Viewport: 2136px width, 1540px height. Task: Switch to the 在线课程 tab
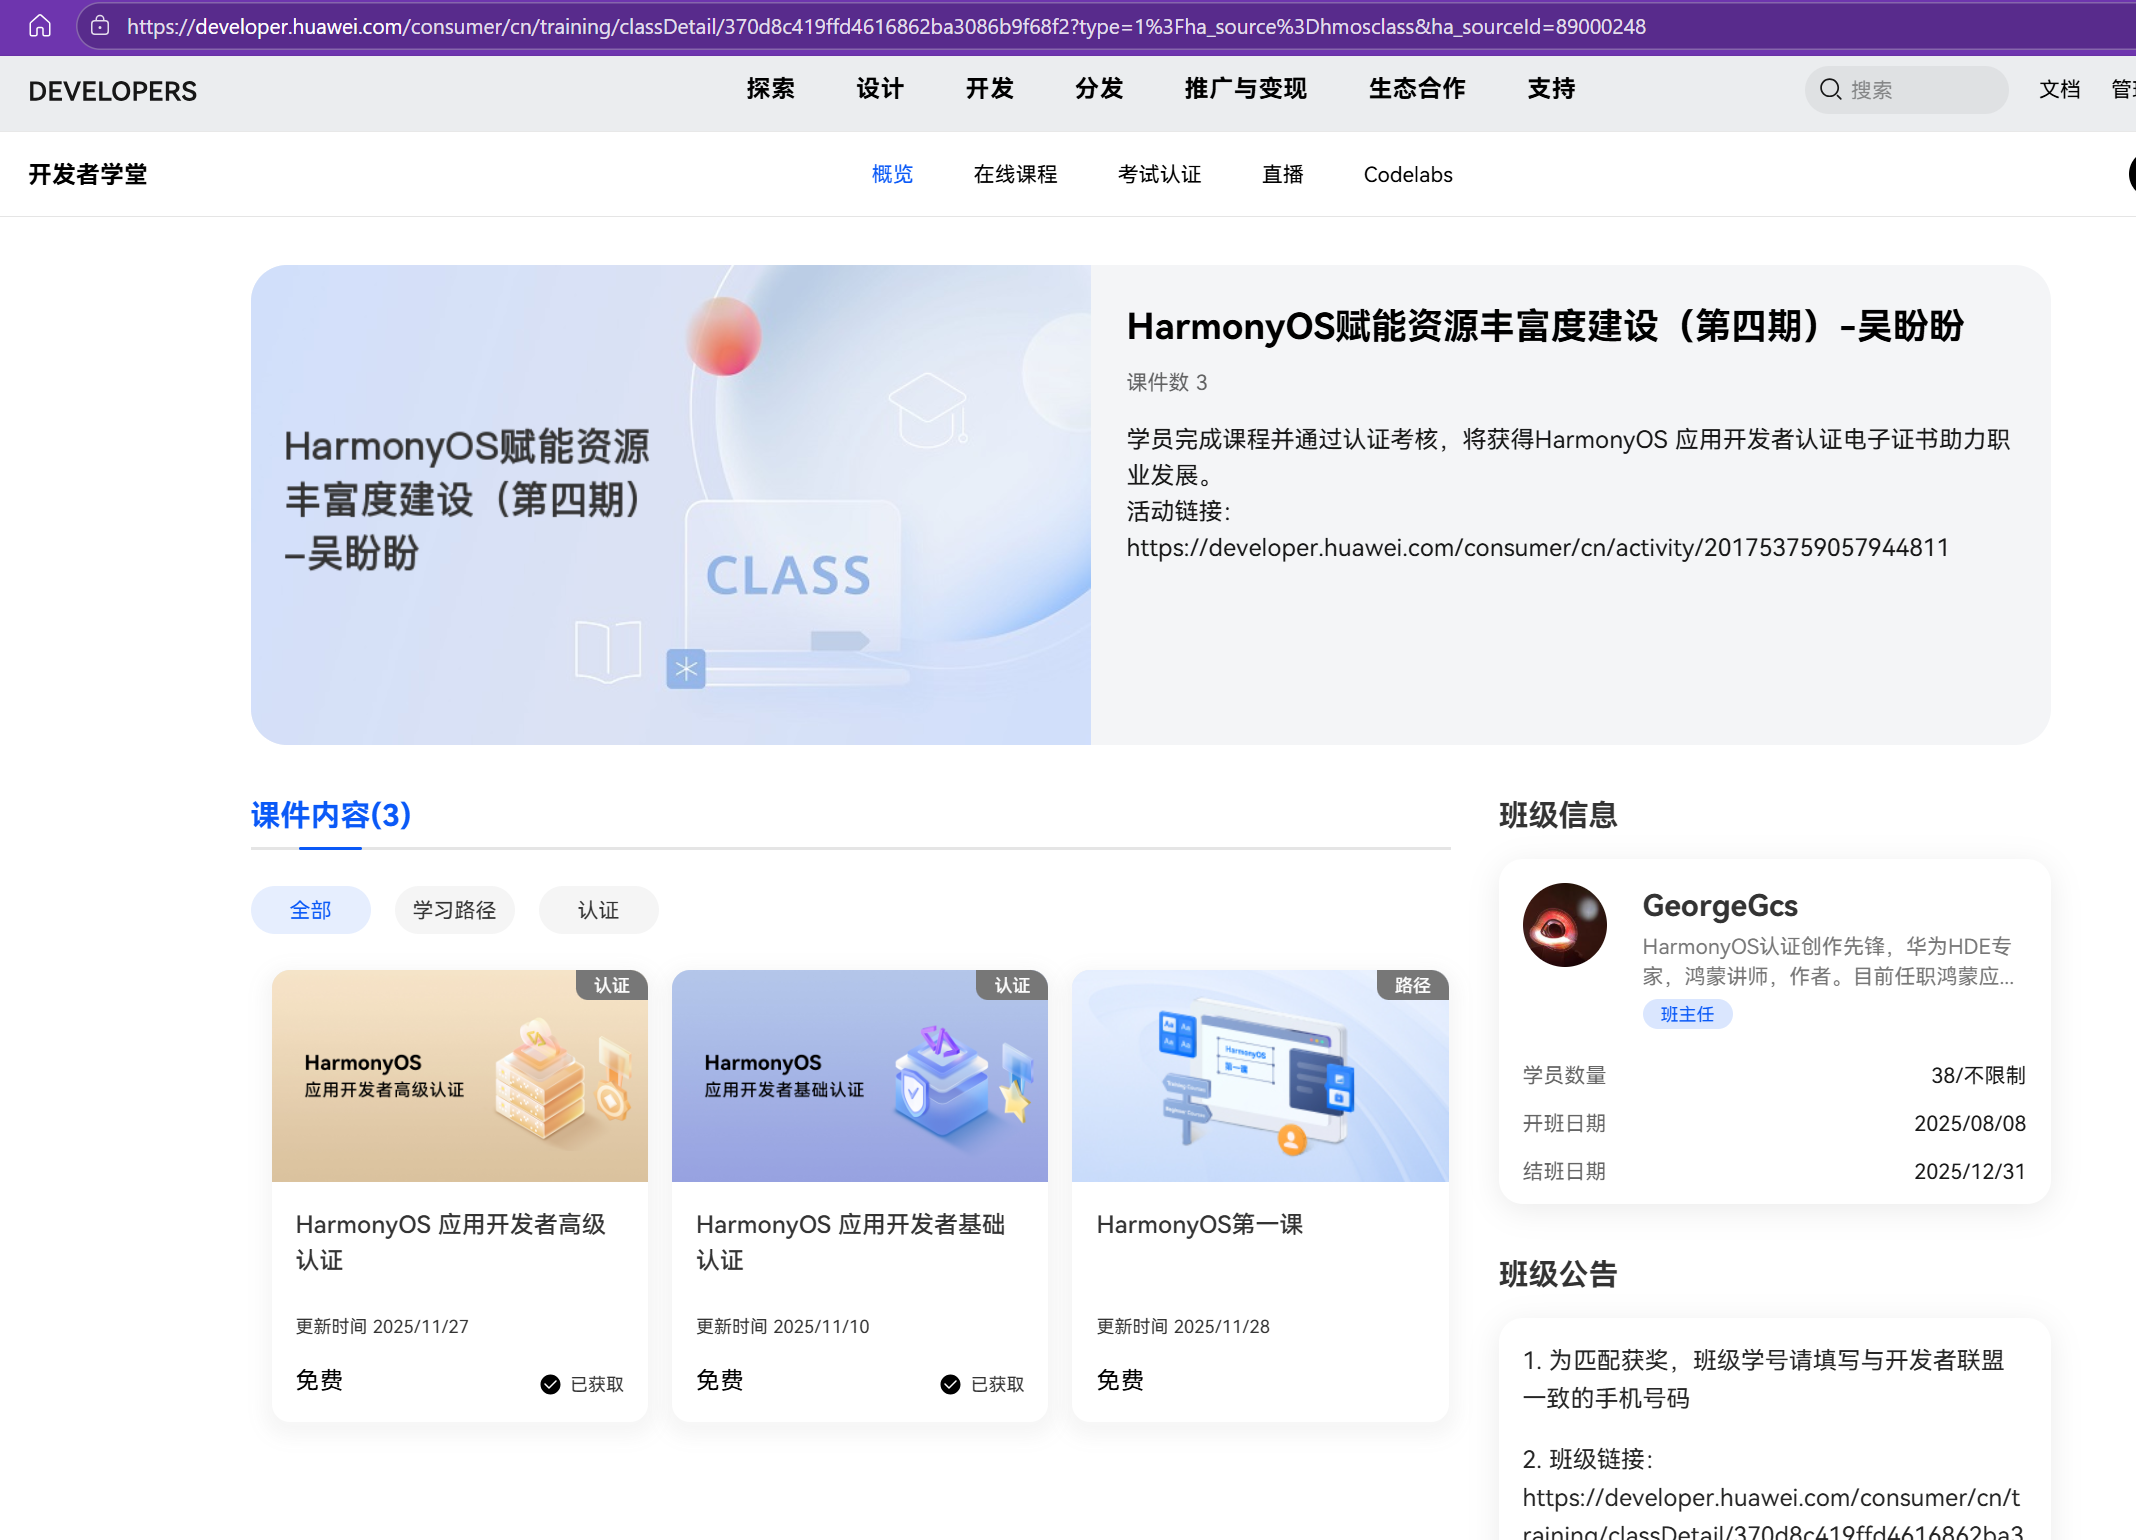coord(1014,174)
